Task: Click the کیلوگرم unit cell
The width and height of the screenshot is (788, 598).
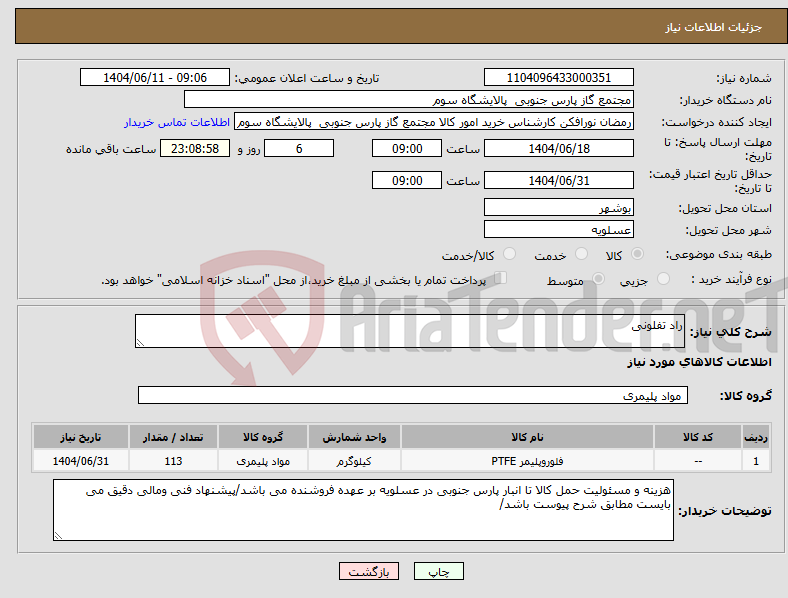Action: [x=354, y=461]
